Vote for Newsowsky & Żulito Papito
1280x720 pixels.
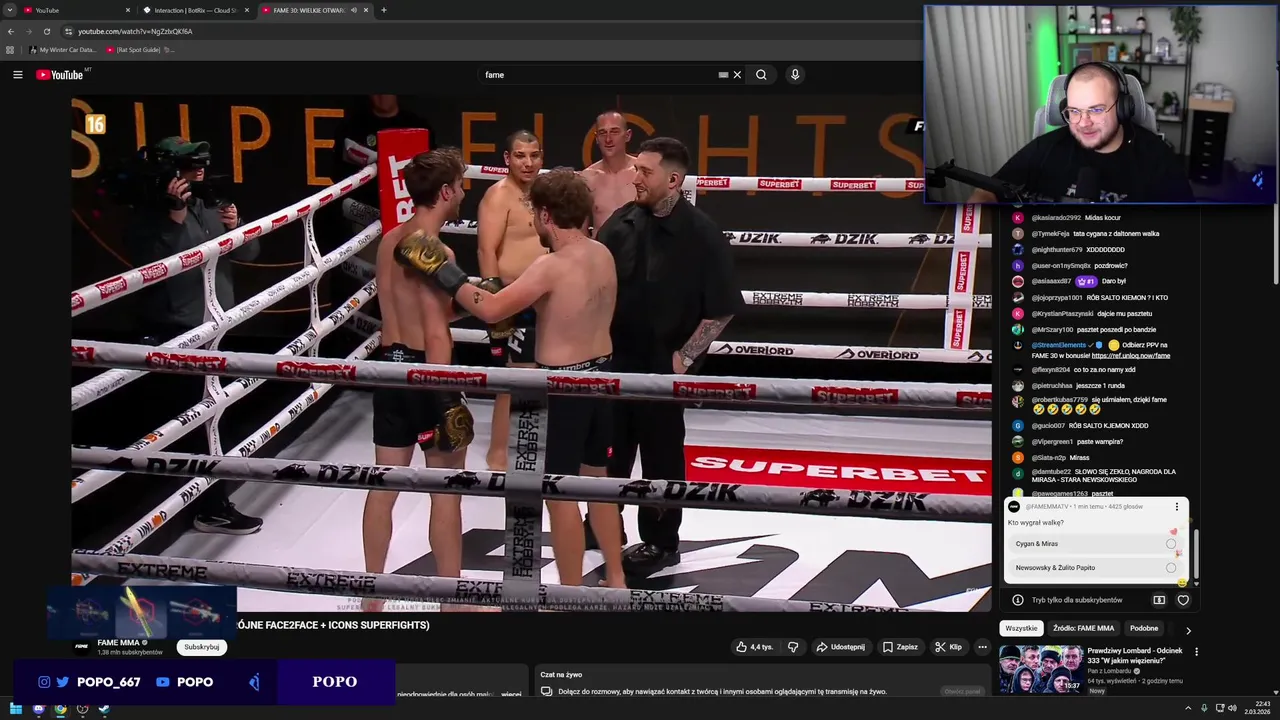click(x=1095, y=568)
